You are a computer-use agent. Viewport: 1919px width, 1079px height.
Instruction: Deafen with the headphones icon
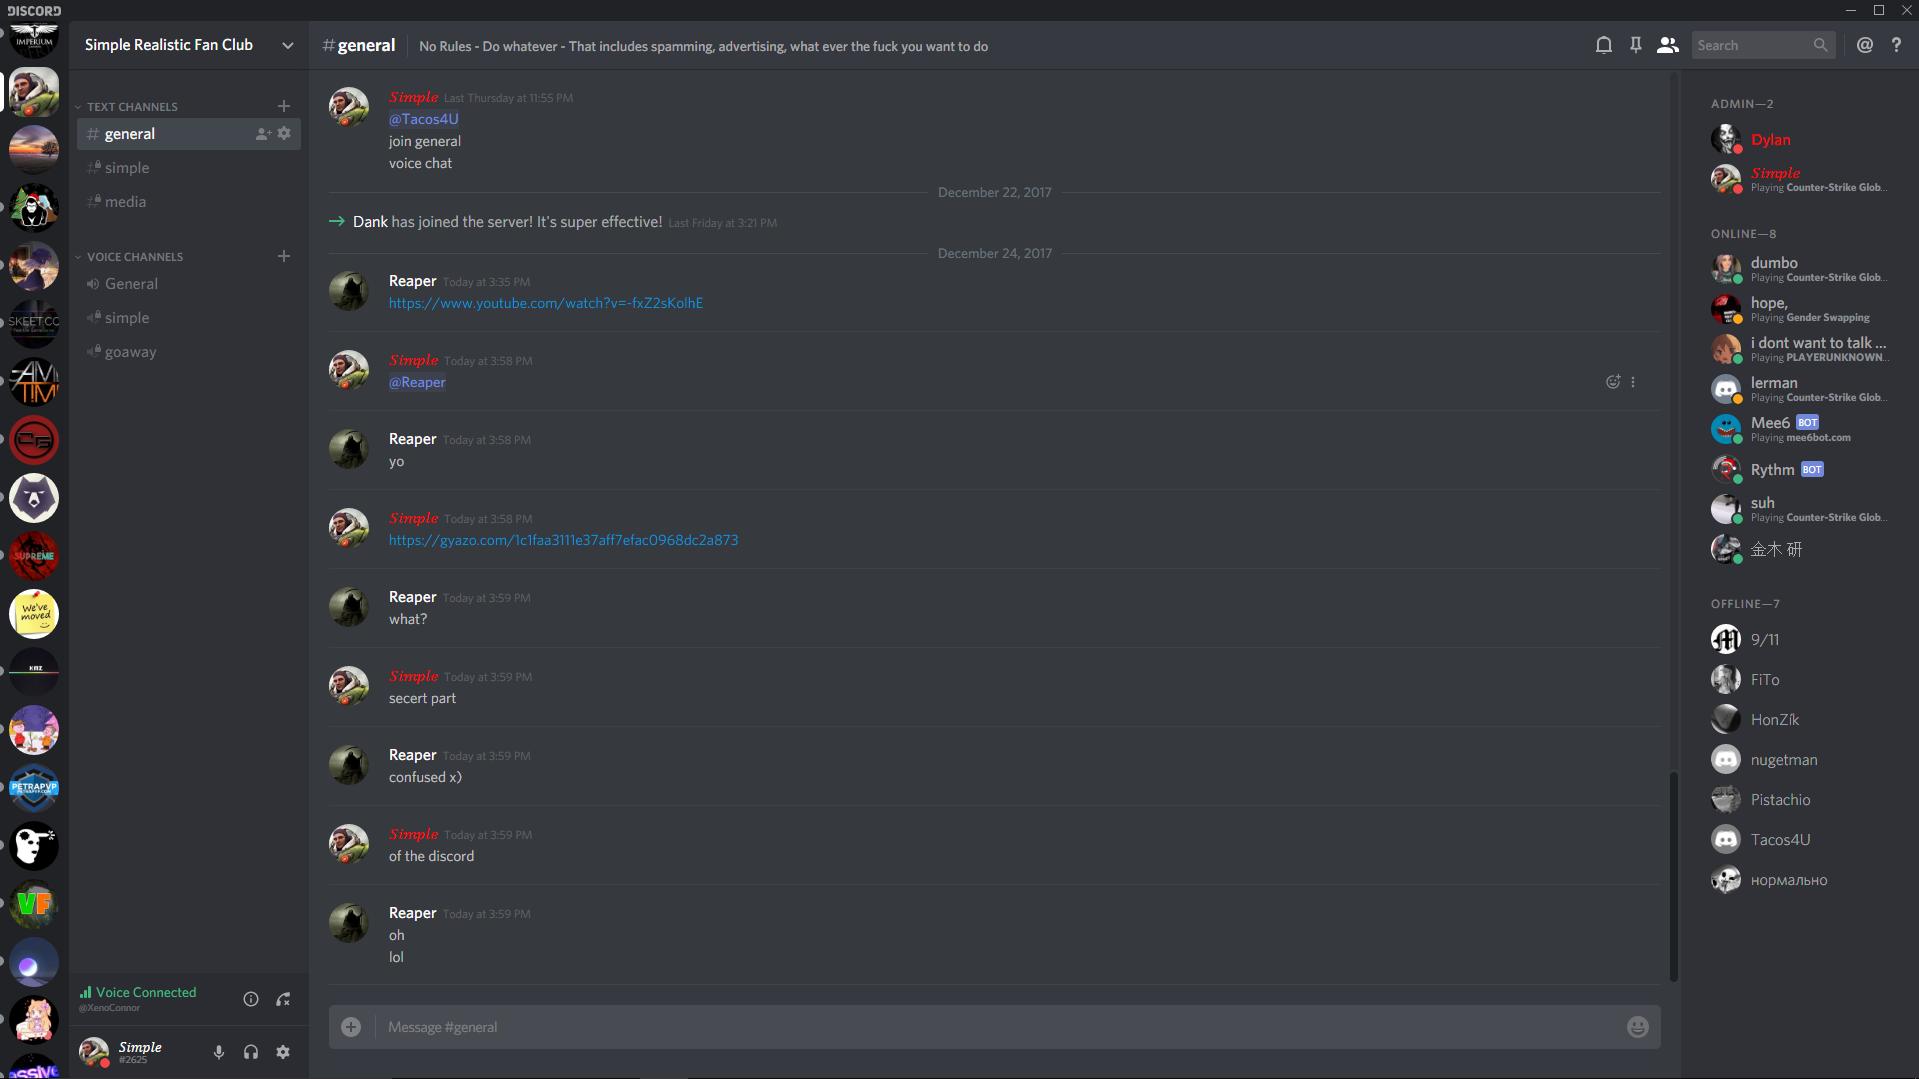tap(251, 1052)
